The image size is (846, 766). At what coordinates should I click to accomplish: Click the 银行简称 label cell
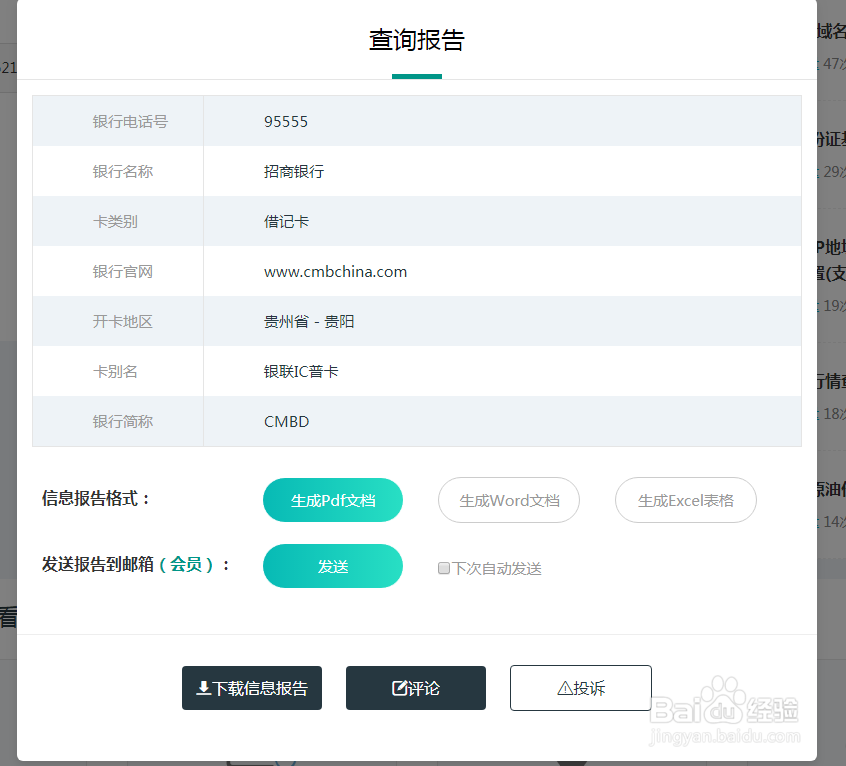(x=118, y=421)
